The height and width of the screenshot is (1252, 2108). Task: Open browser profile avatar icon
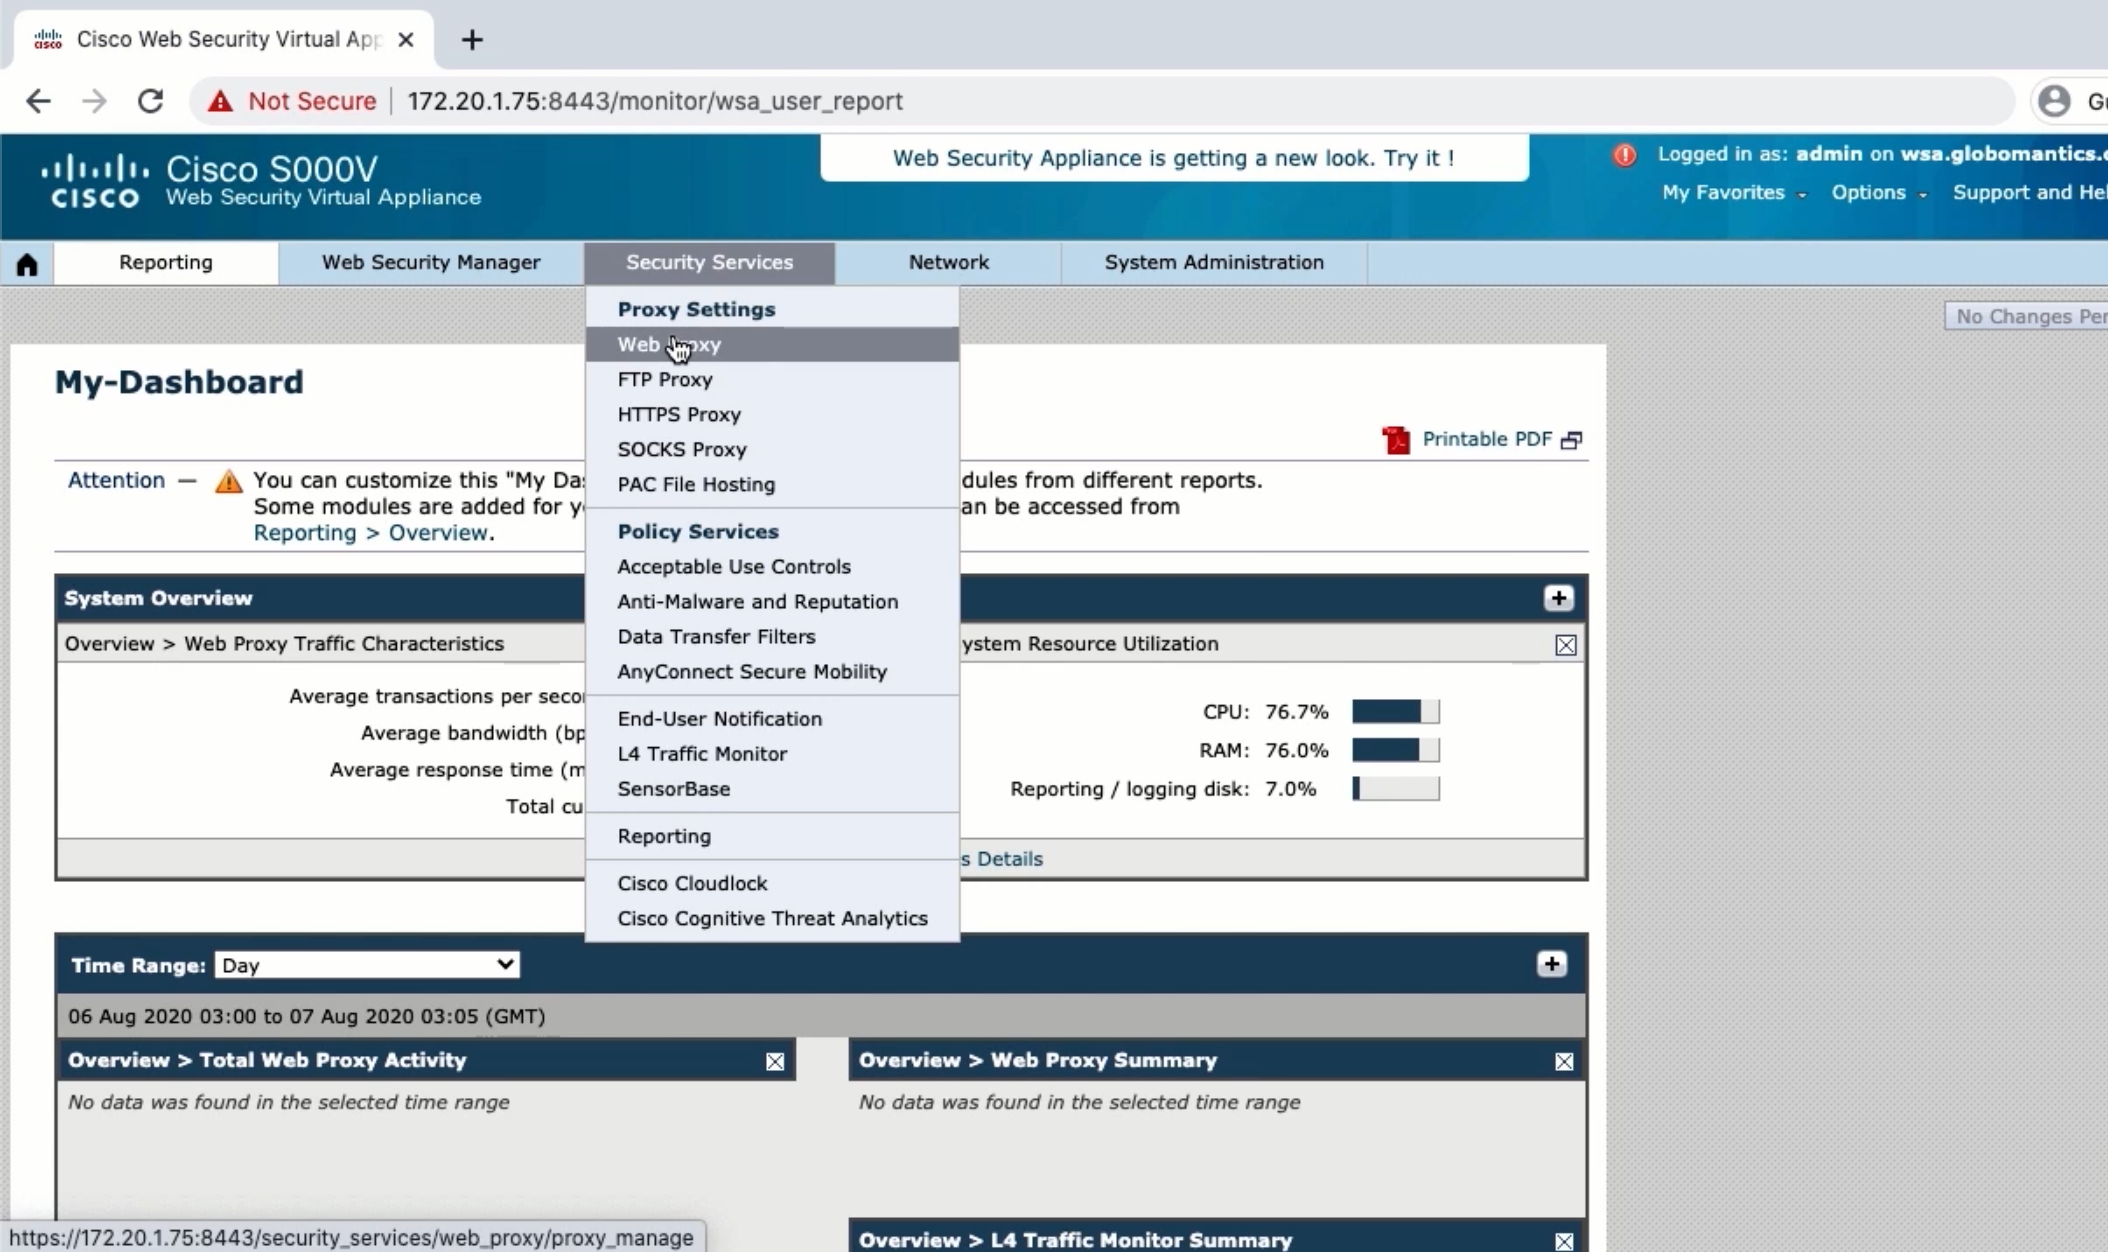click(2054, 101)
